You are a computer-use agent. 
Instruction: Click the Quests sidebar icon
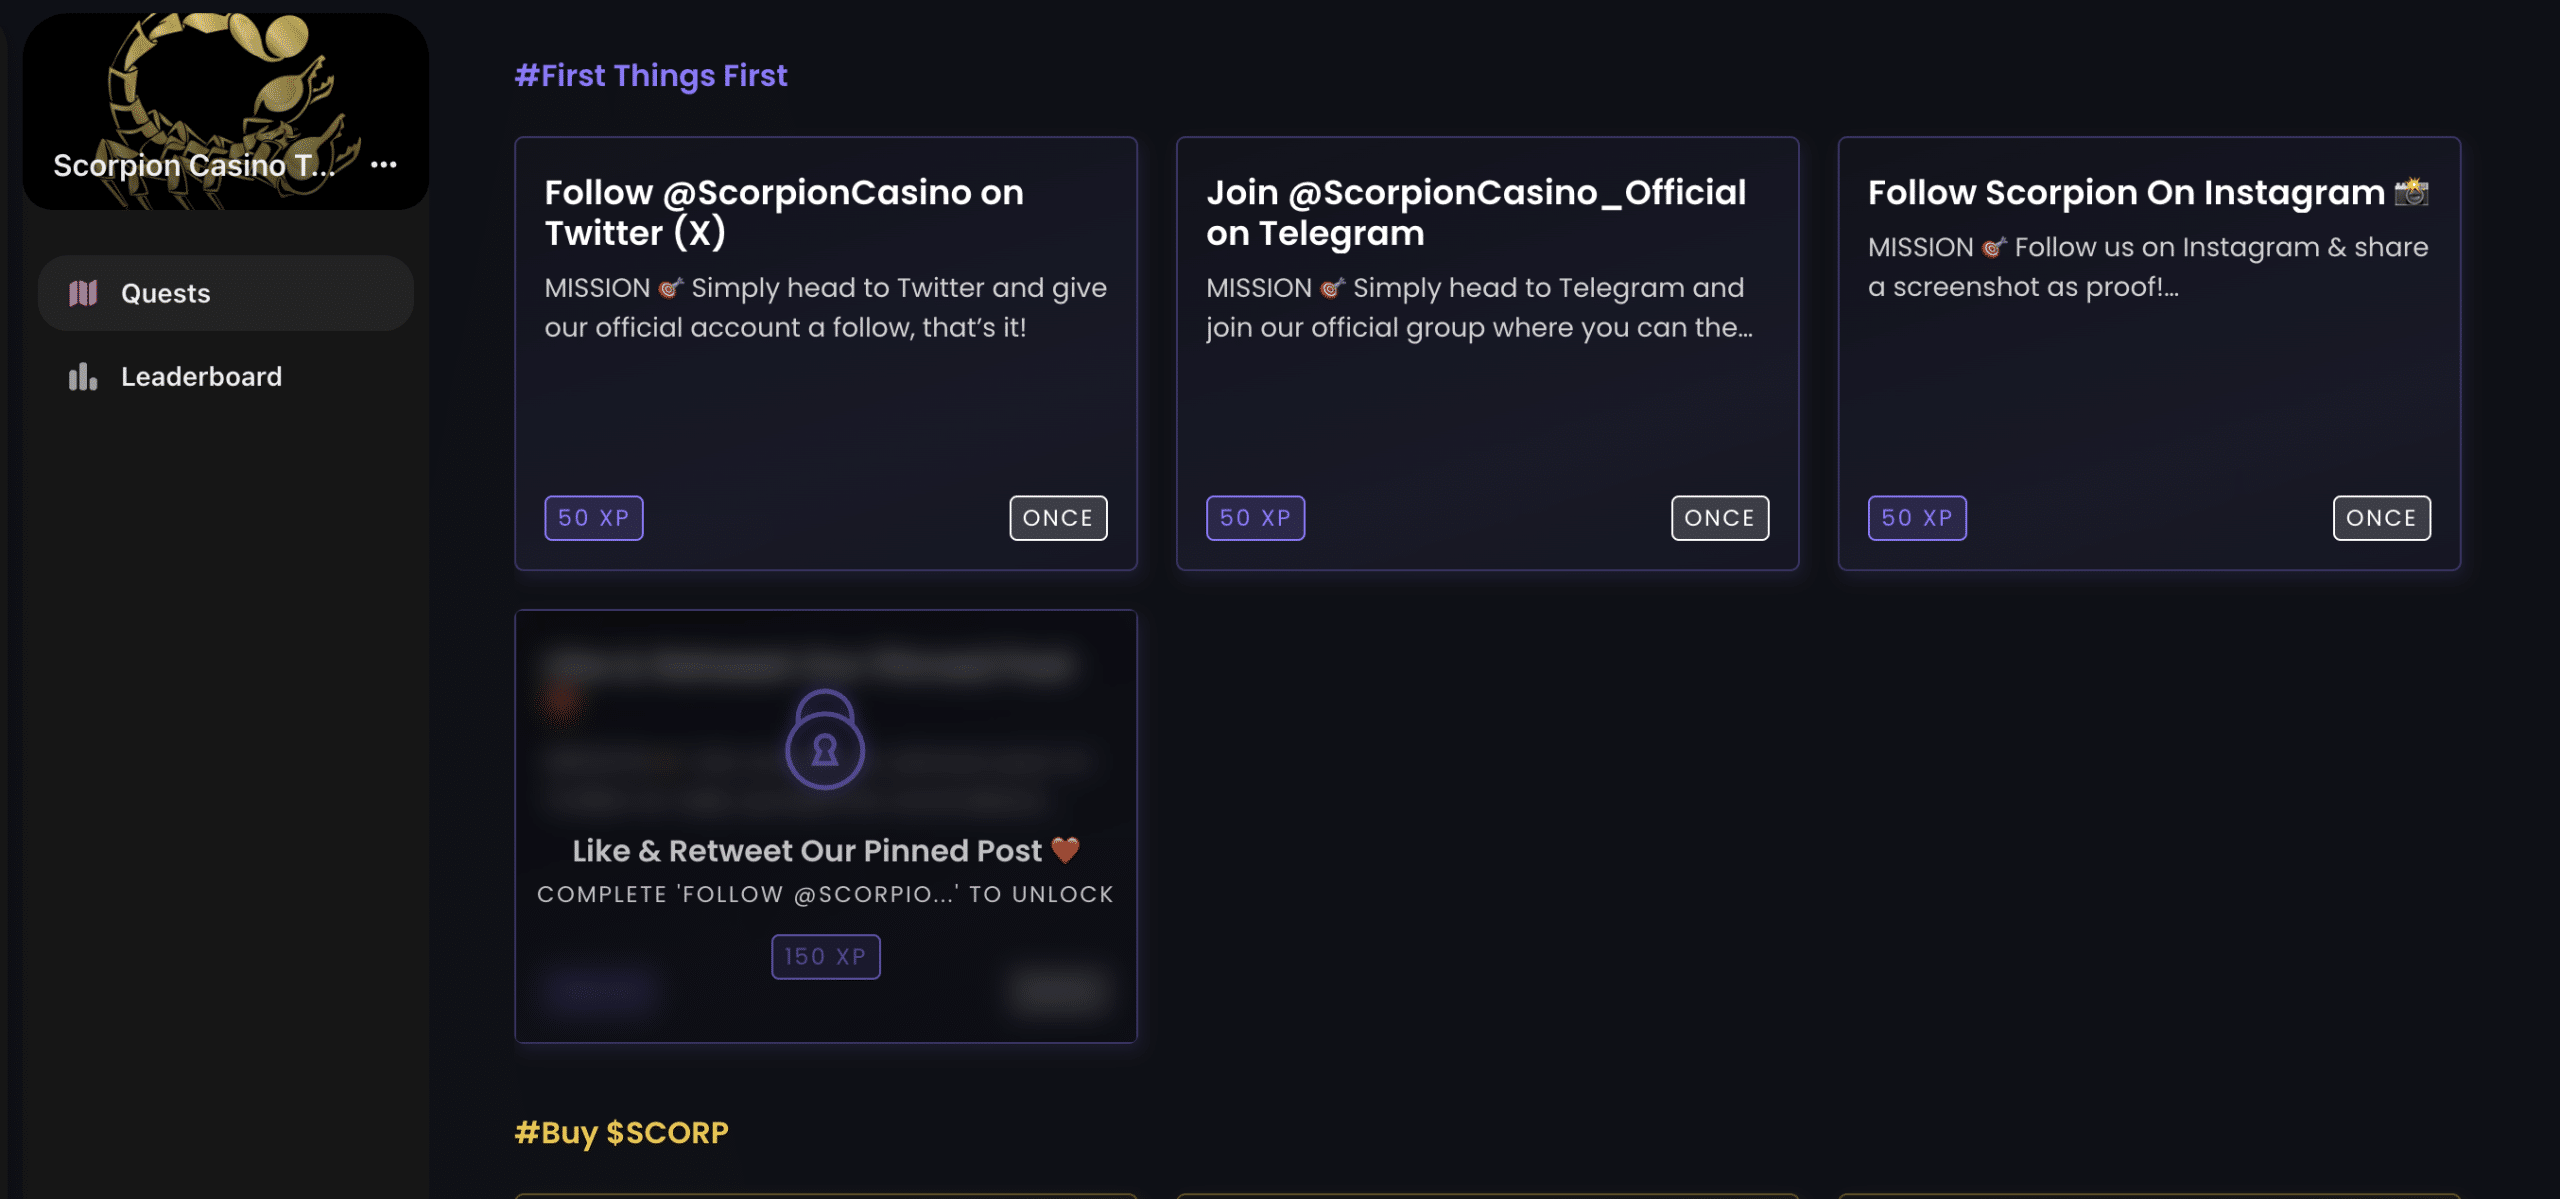82,292
